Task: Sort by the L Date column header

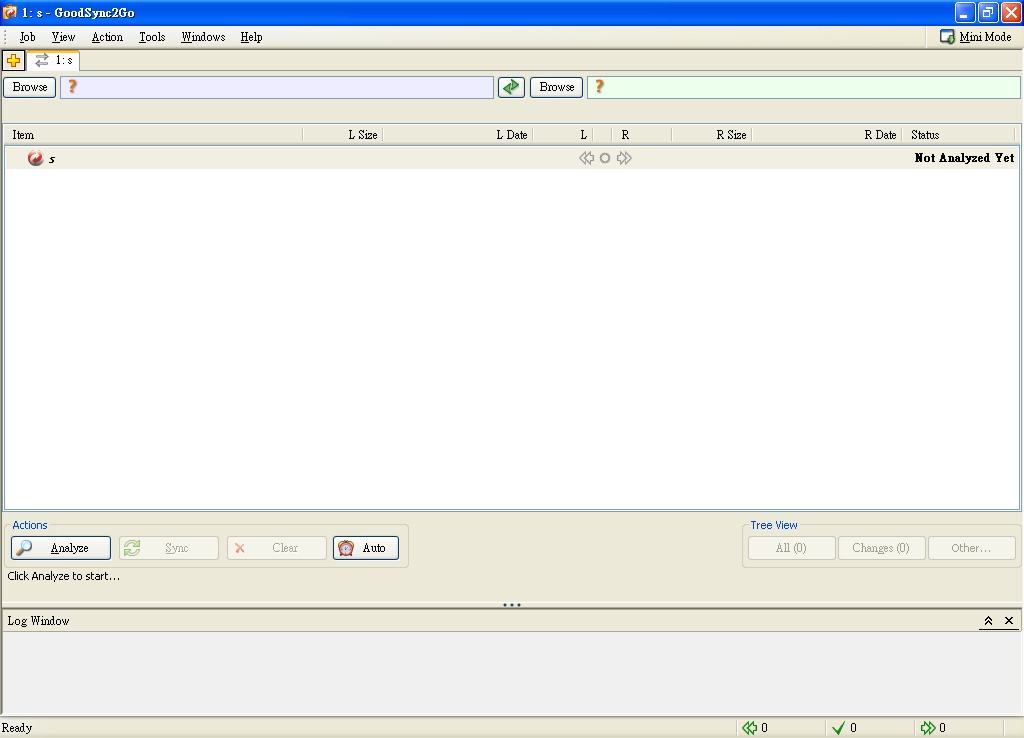Action: click(x=458, y=135)
